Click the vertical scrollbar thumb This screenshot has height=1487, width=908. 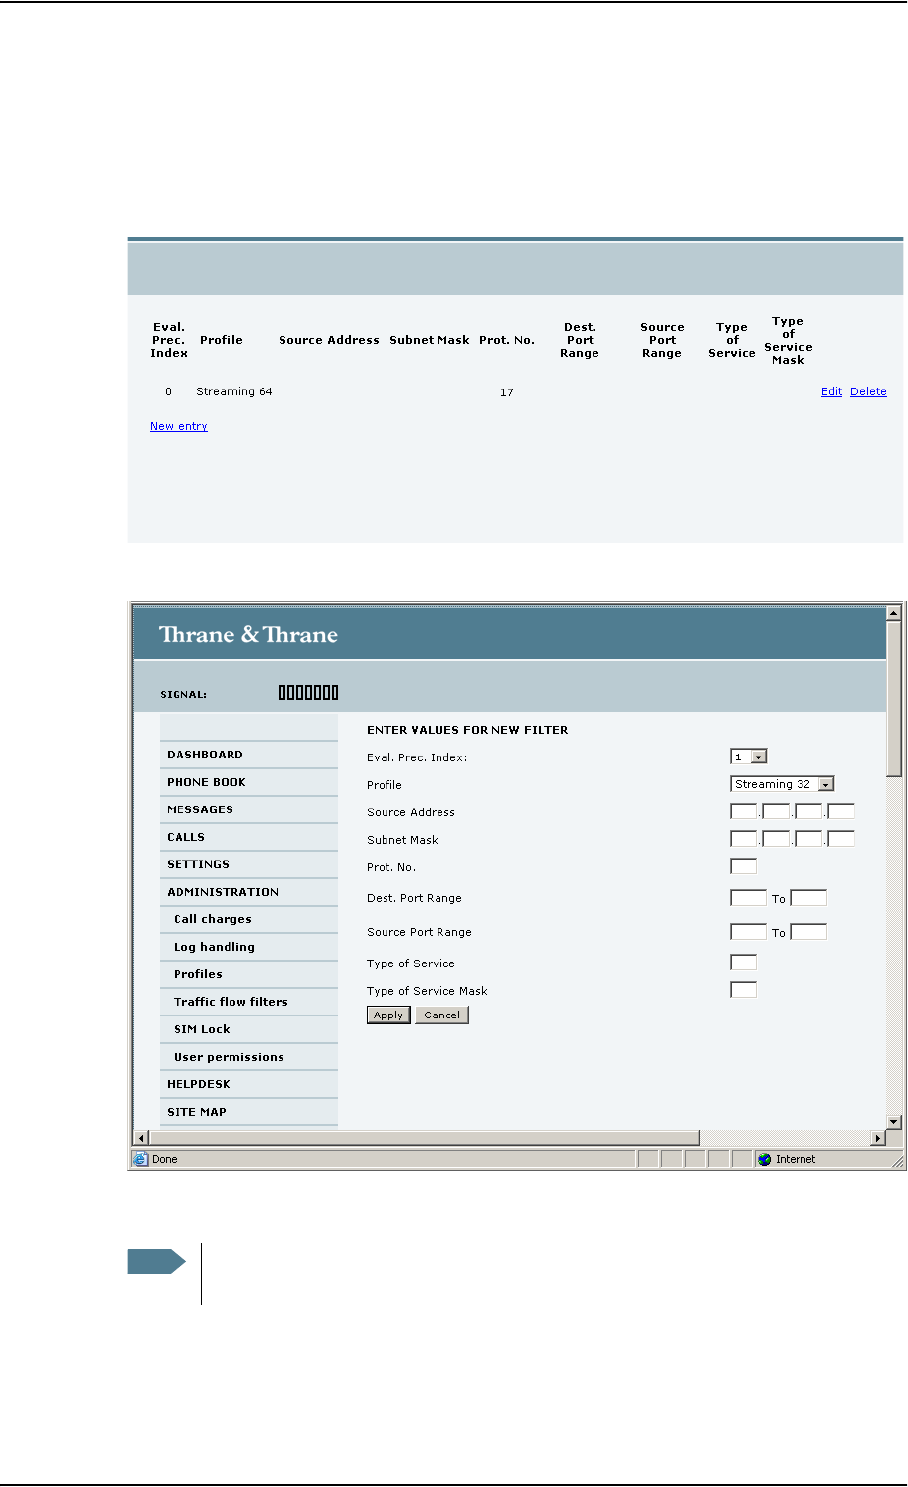point(895,697)
